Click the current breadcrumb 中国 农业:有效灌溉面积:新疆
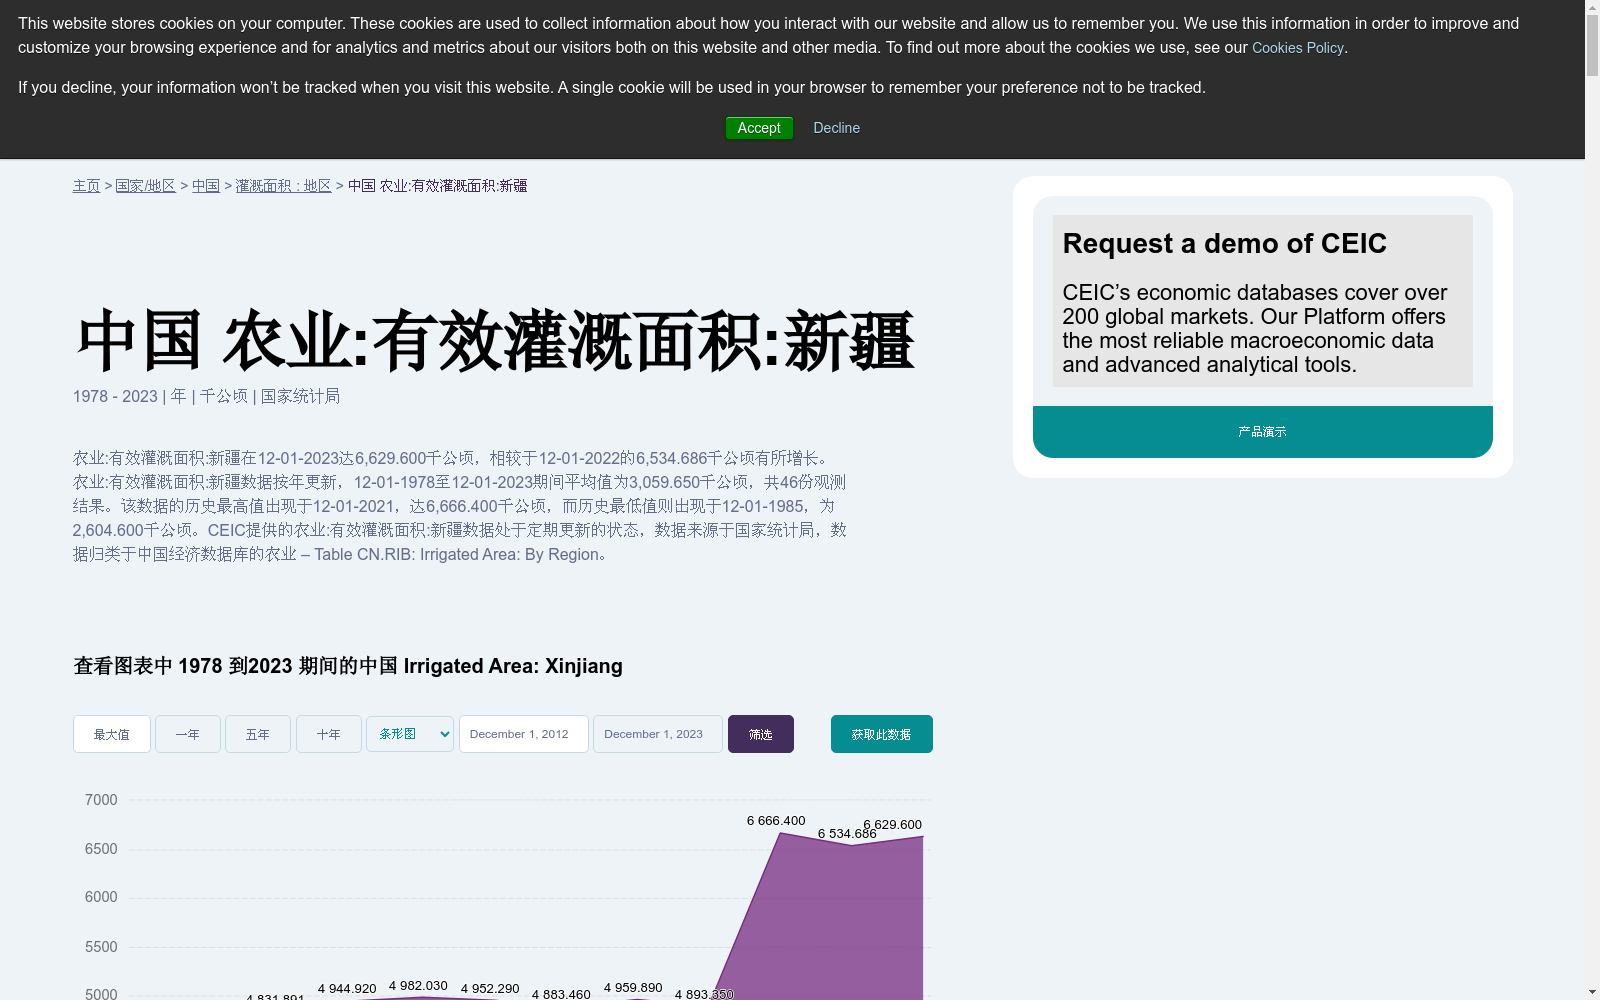The width and height of the screenshot is (1600, 1000). 438,186
